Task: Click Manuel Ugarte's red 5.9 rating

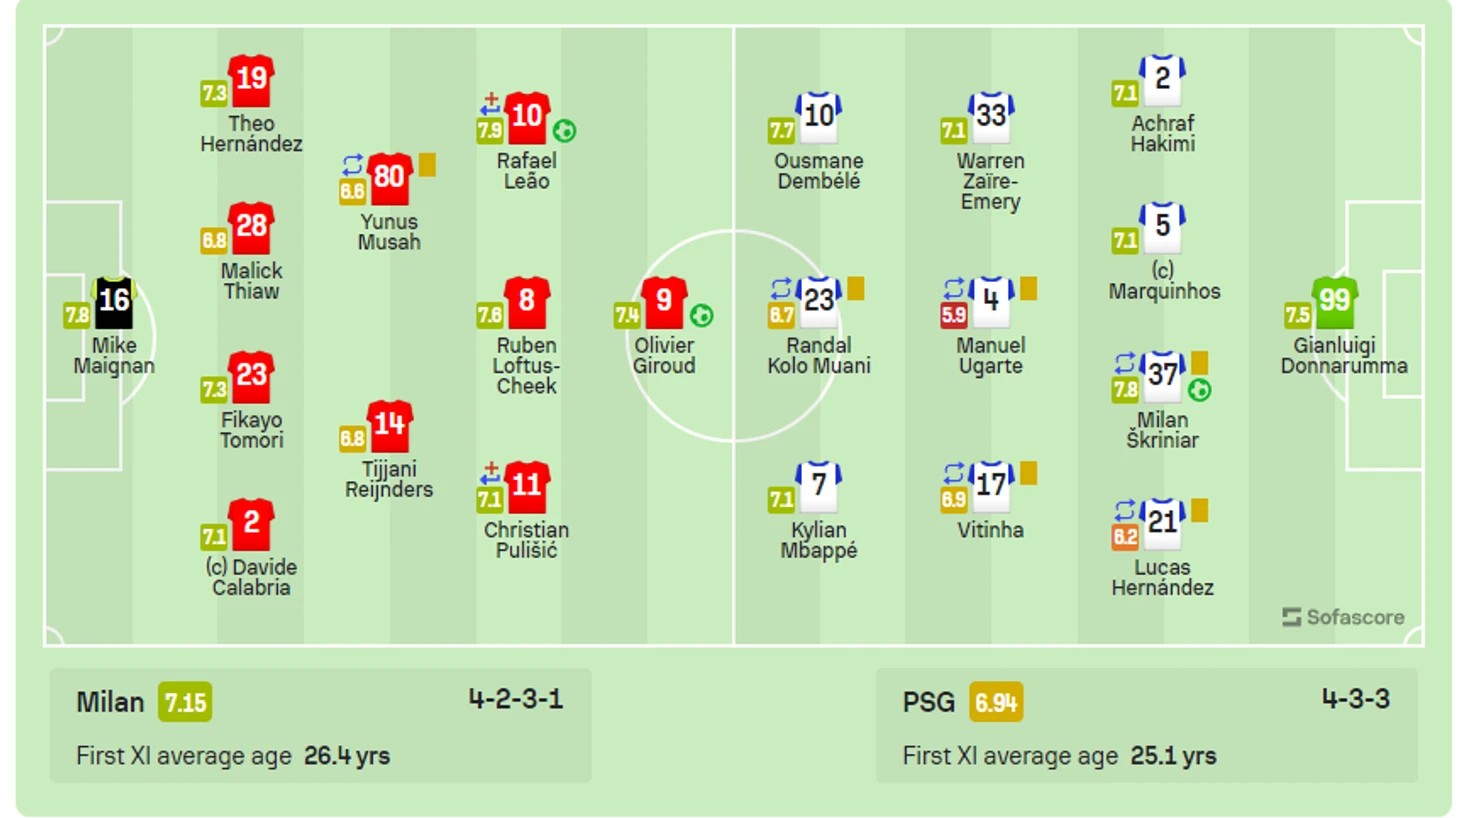Action: click(954, 315)
